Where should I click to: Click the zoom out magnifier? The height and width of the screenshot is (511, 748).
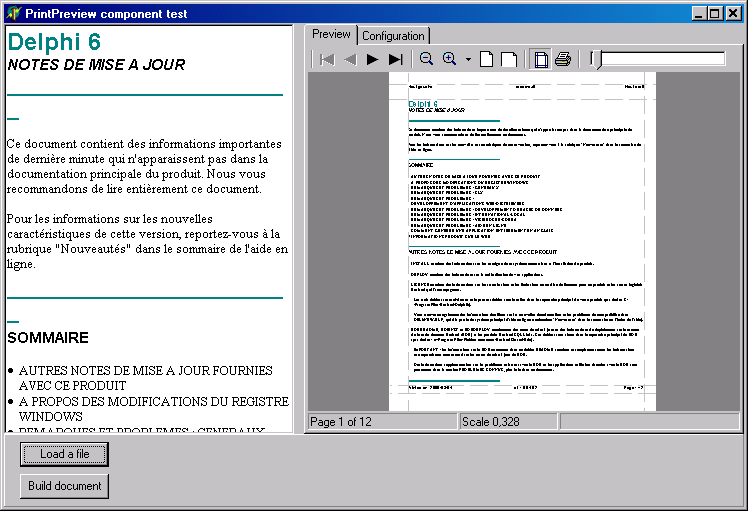coord(426,59)
